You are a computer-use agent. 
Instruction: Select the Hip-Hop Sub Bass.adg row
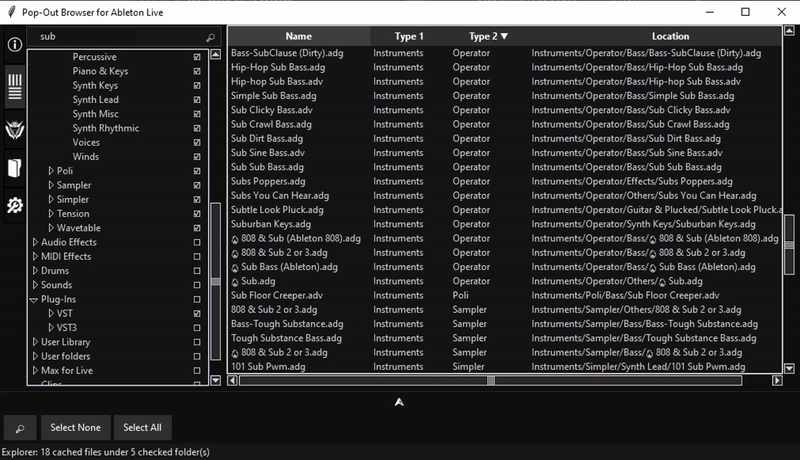click(x=505, y=67)
